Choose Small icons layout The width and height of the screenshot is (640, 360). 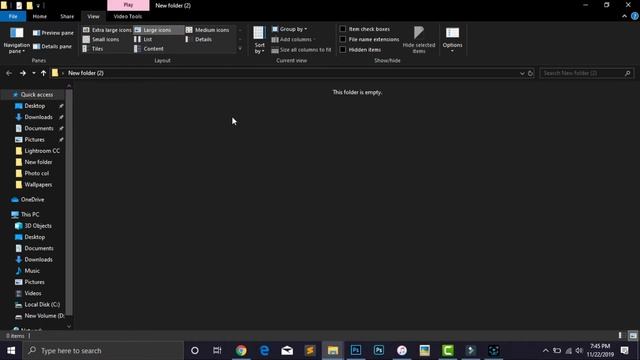tap(101, 39)
